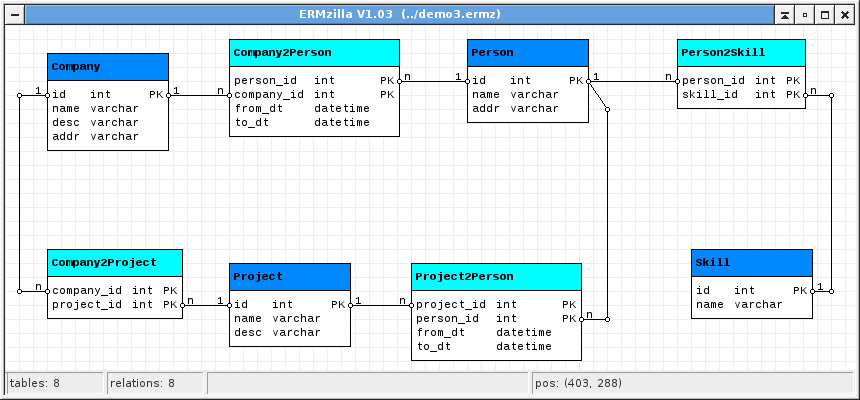Click the 'relations: 8' status bar entry
This screenshot has width=860, height=400.
[x=155, y=383]
